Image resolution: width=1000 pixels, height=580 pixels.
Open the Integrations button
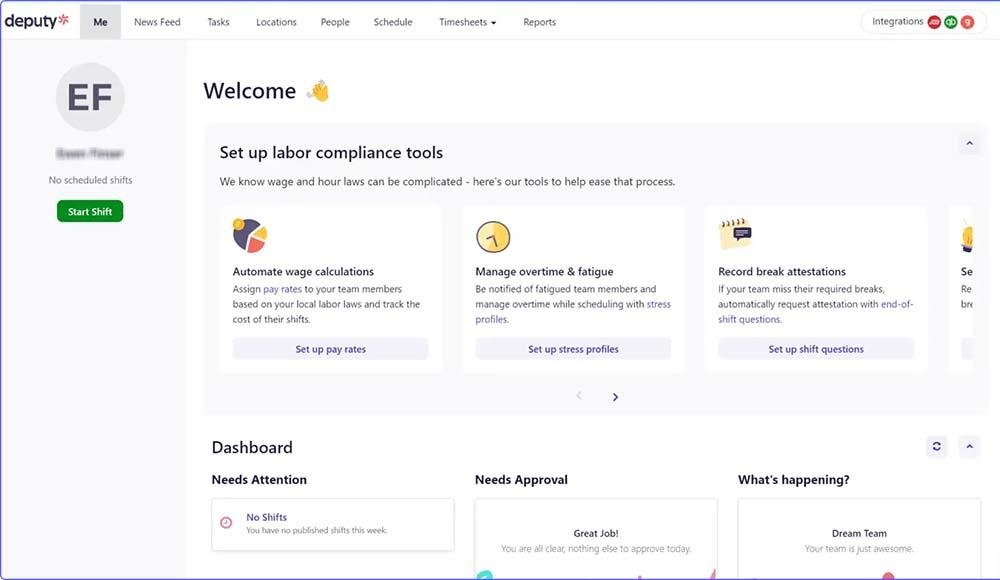pos(923,22)
